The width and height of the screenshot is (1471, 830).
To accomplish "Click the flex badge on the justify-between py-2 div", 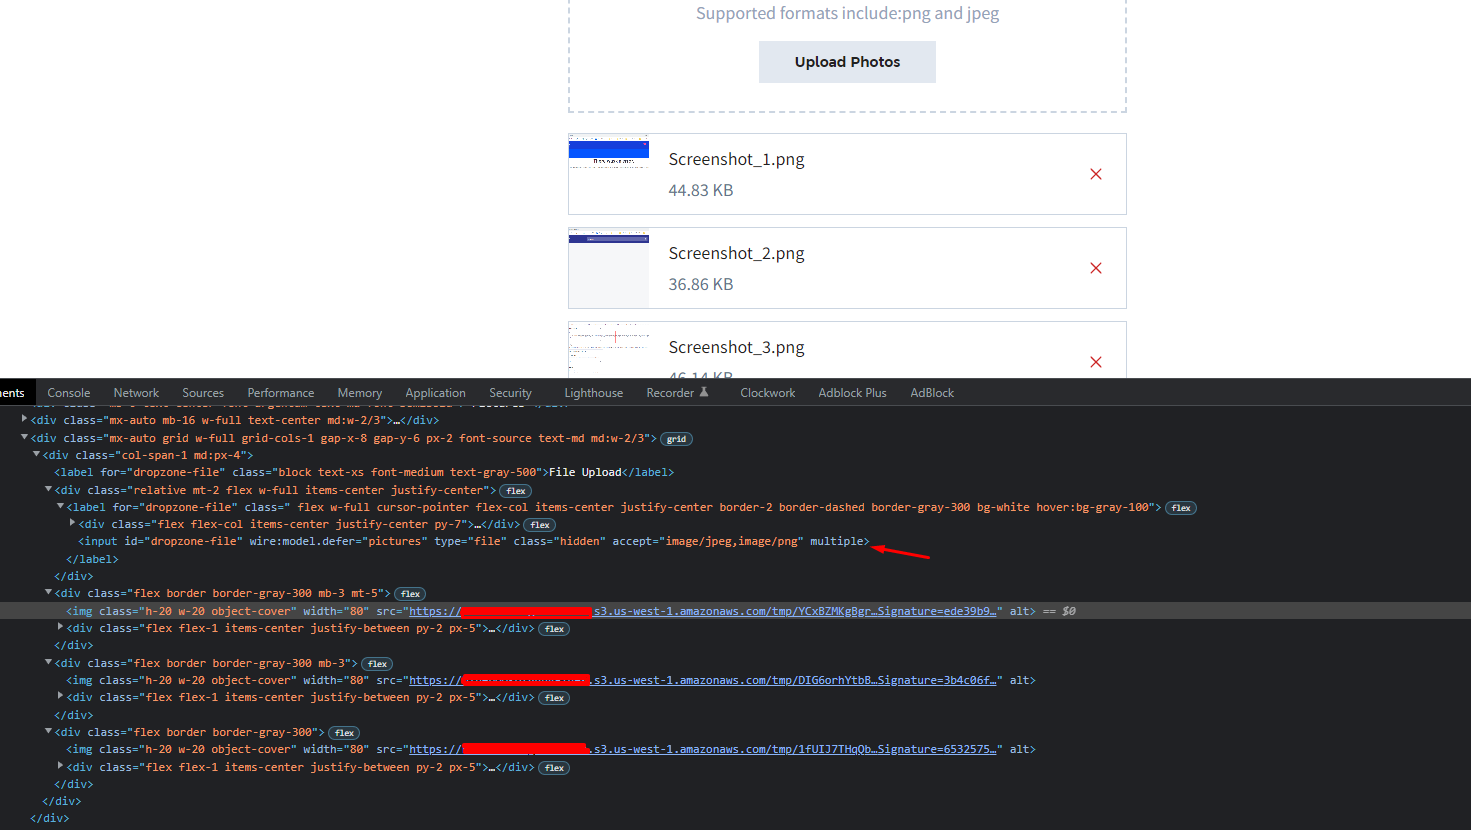I will tap(553, 628).
